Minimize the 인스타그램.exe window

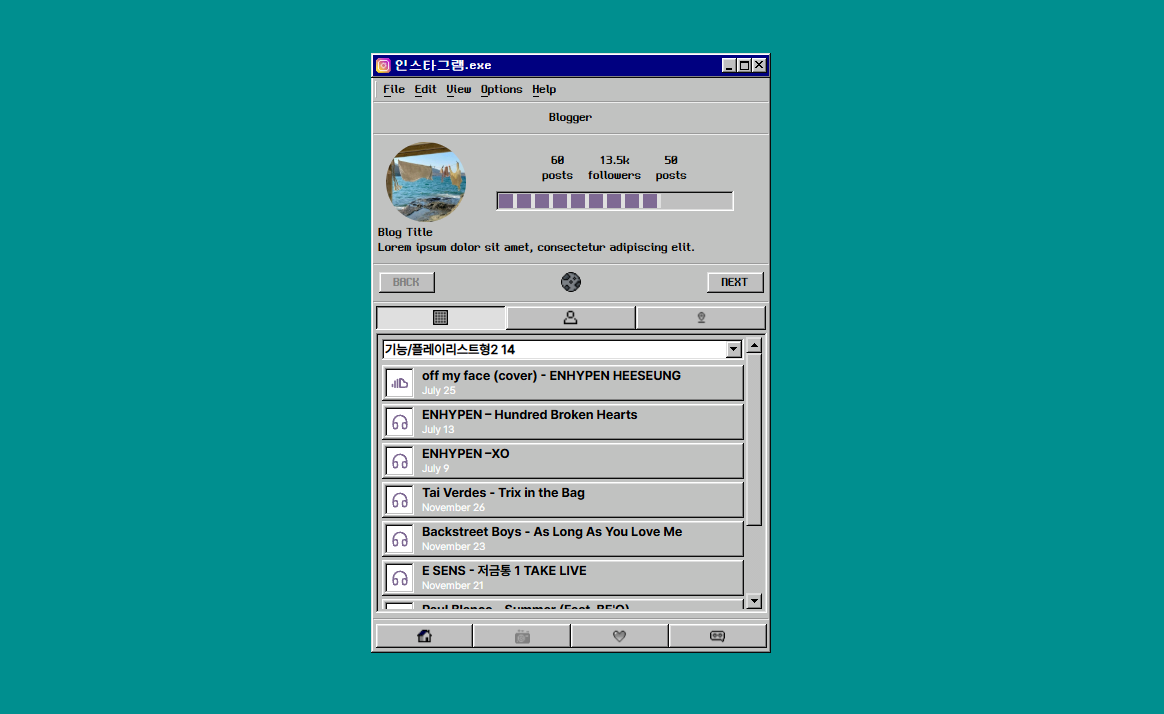click(x=729, y=65)
